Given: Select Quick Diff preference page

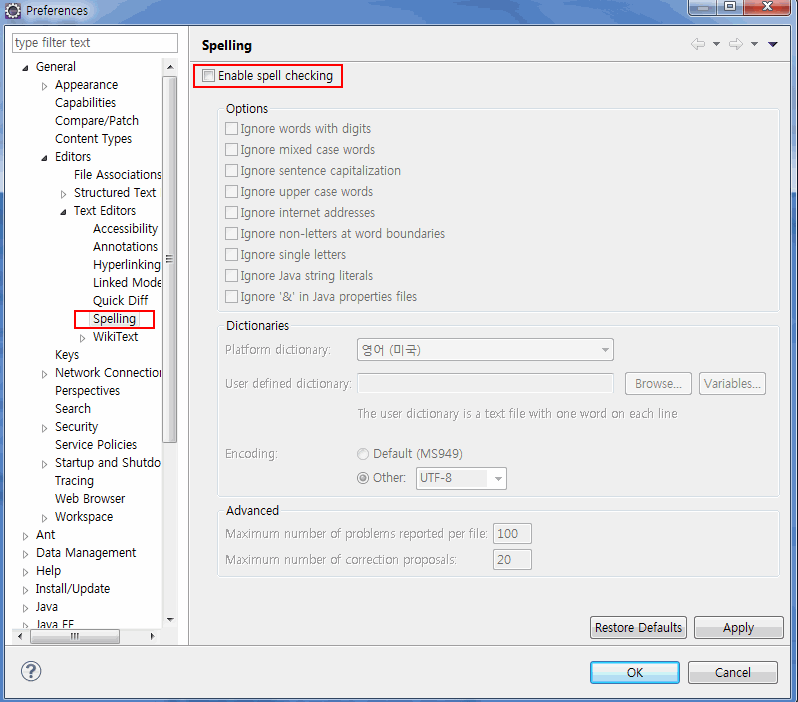Looking at the screenshot, I should point(120,300).
